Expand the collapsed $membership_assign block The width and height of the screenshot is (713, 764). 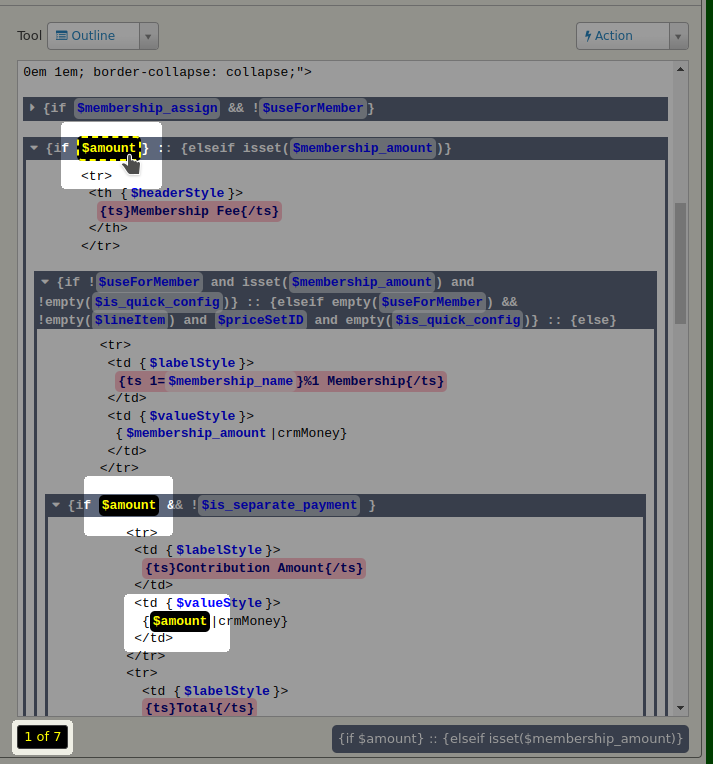33,108
